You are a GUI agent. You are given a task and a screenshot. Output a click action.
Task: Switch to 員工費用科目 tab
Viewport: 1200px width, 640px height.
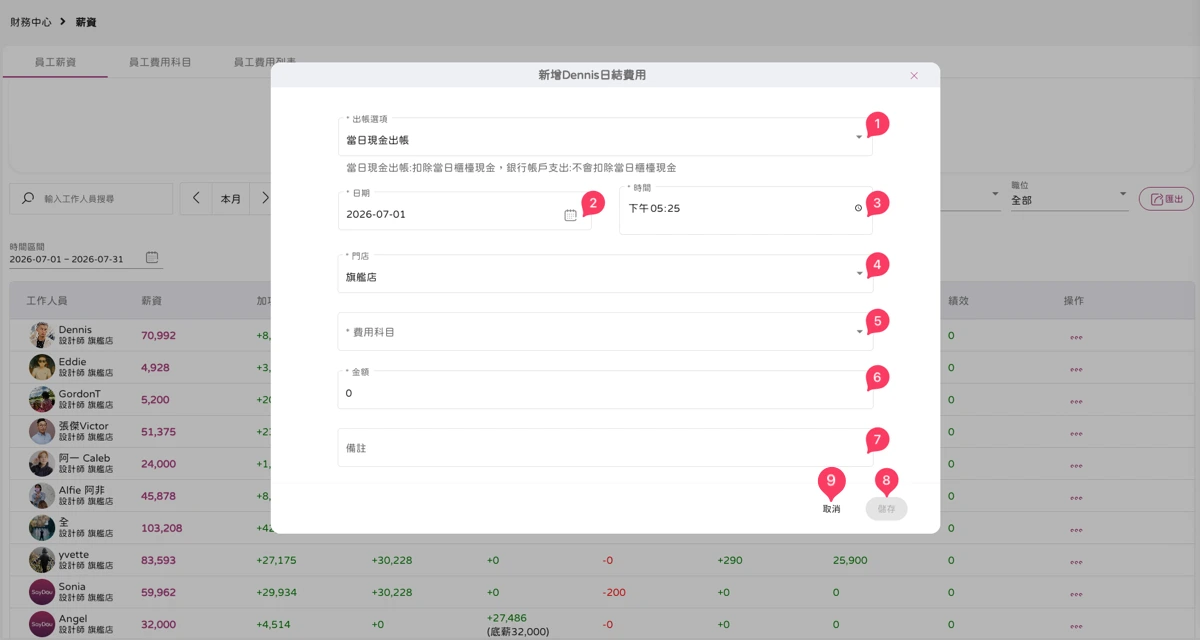pos(160,62)
